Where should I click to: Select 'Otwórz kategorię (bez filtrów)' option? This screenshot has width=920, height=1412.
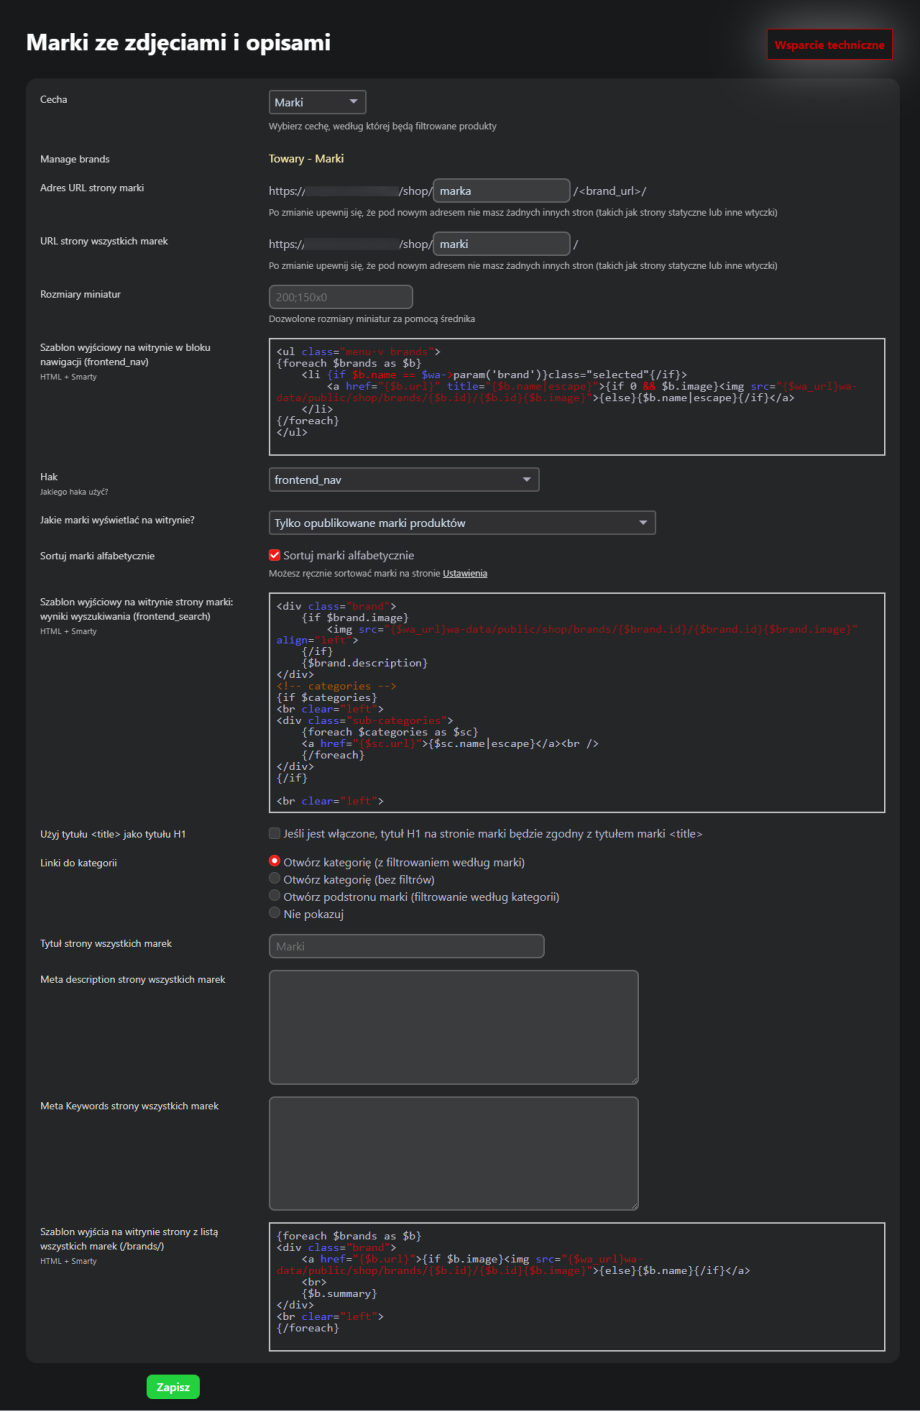(x=275, y=879)
